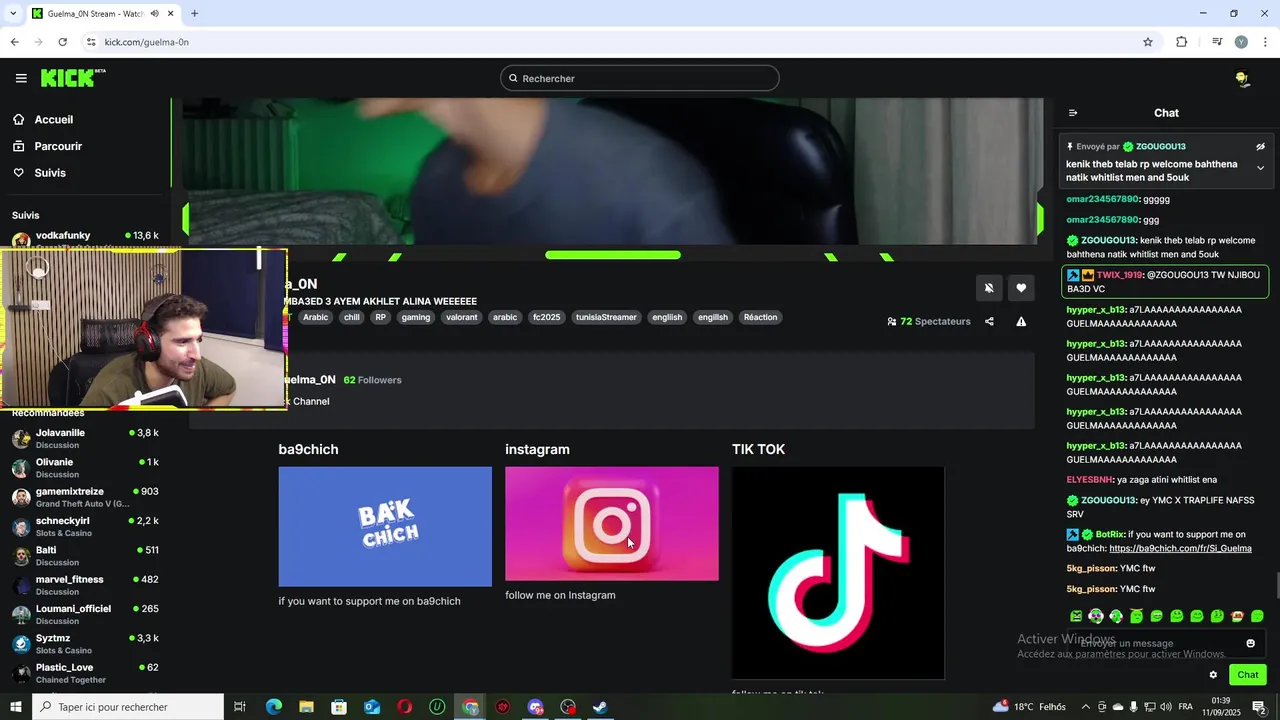Open File Explorer from taskbar
This screenshot has height=720, width=1280.
[306, 707]
